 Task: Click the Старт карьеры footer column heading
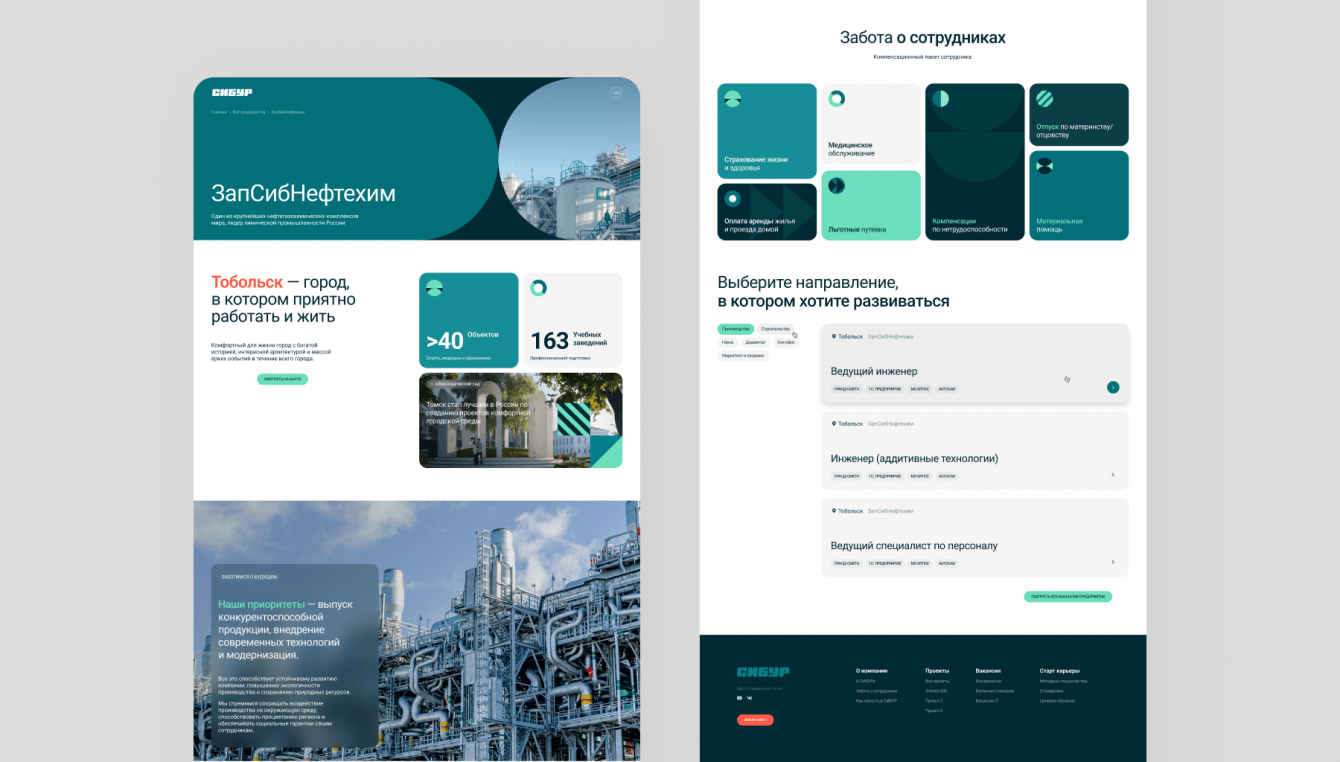click(x=1060, y=671)
